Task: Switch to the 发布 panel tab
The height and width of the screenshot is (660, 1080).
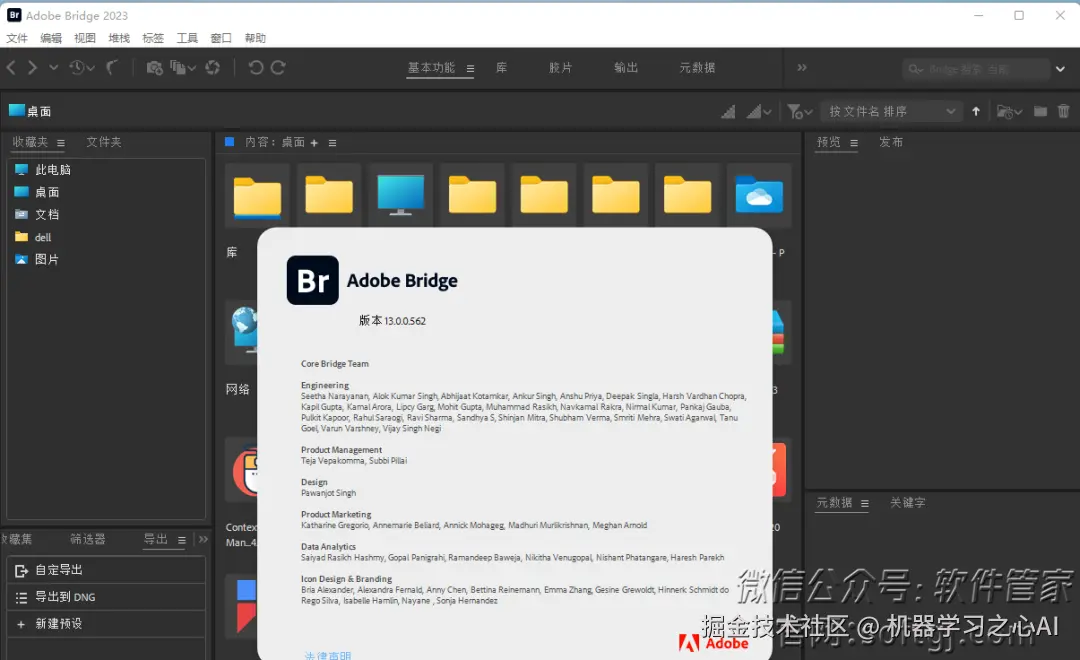Action: click(891, 142)
